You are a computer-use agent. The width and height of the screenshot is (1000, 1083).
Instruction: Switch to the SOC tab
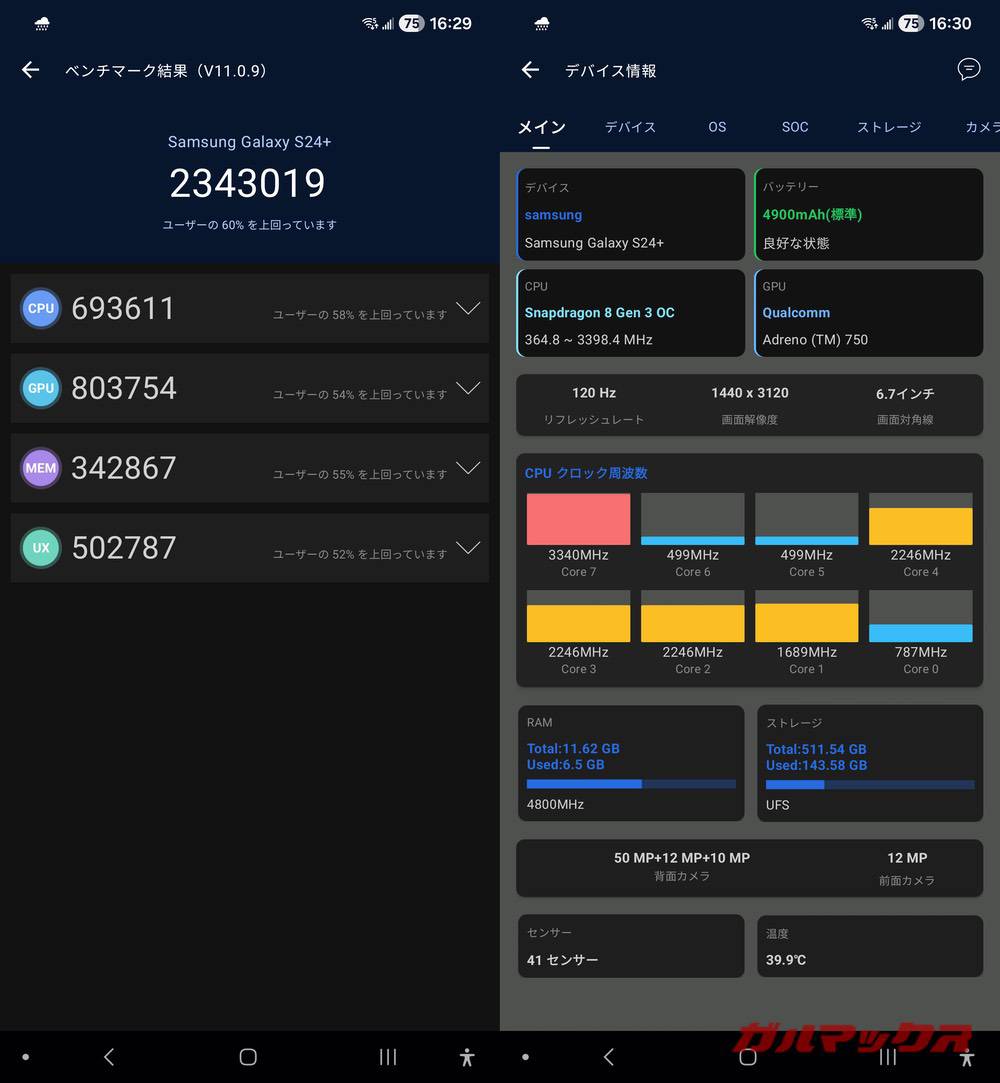click(795, 127)
